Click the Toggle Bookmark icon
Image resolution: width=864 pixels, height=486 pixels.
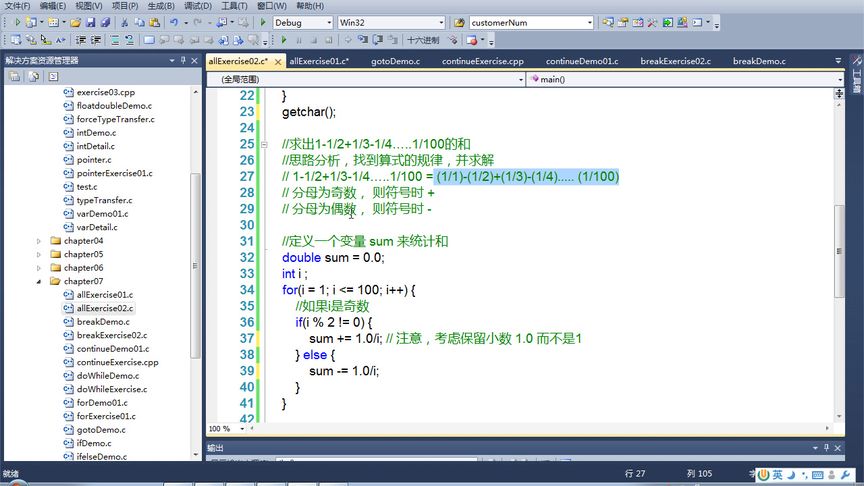point(149,40)
